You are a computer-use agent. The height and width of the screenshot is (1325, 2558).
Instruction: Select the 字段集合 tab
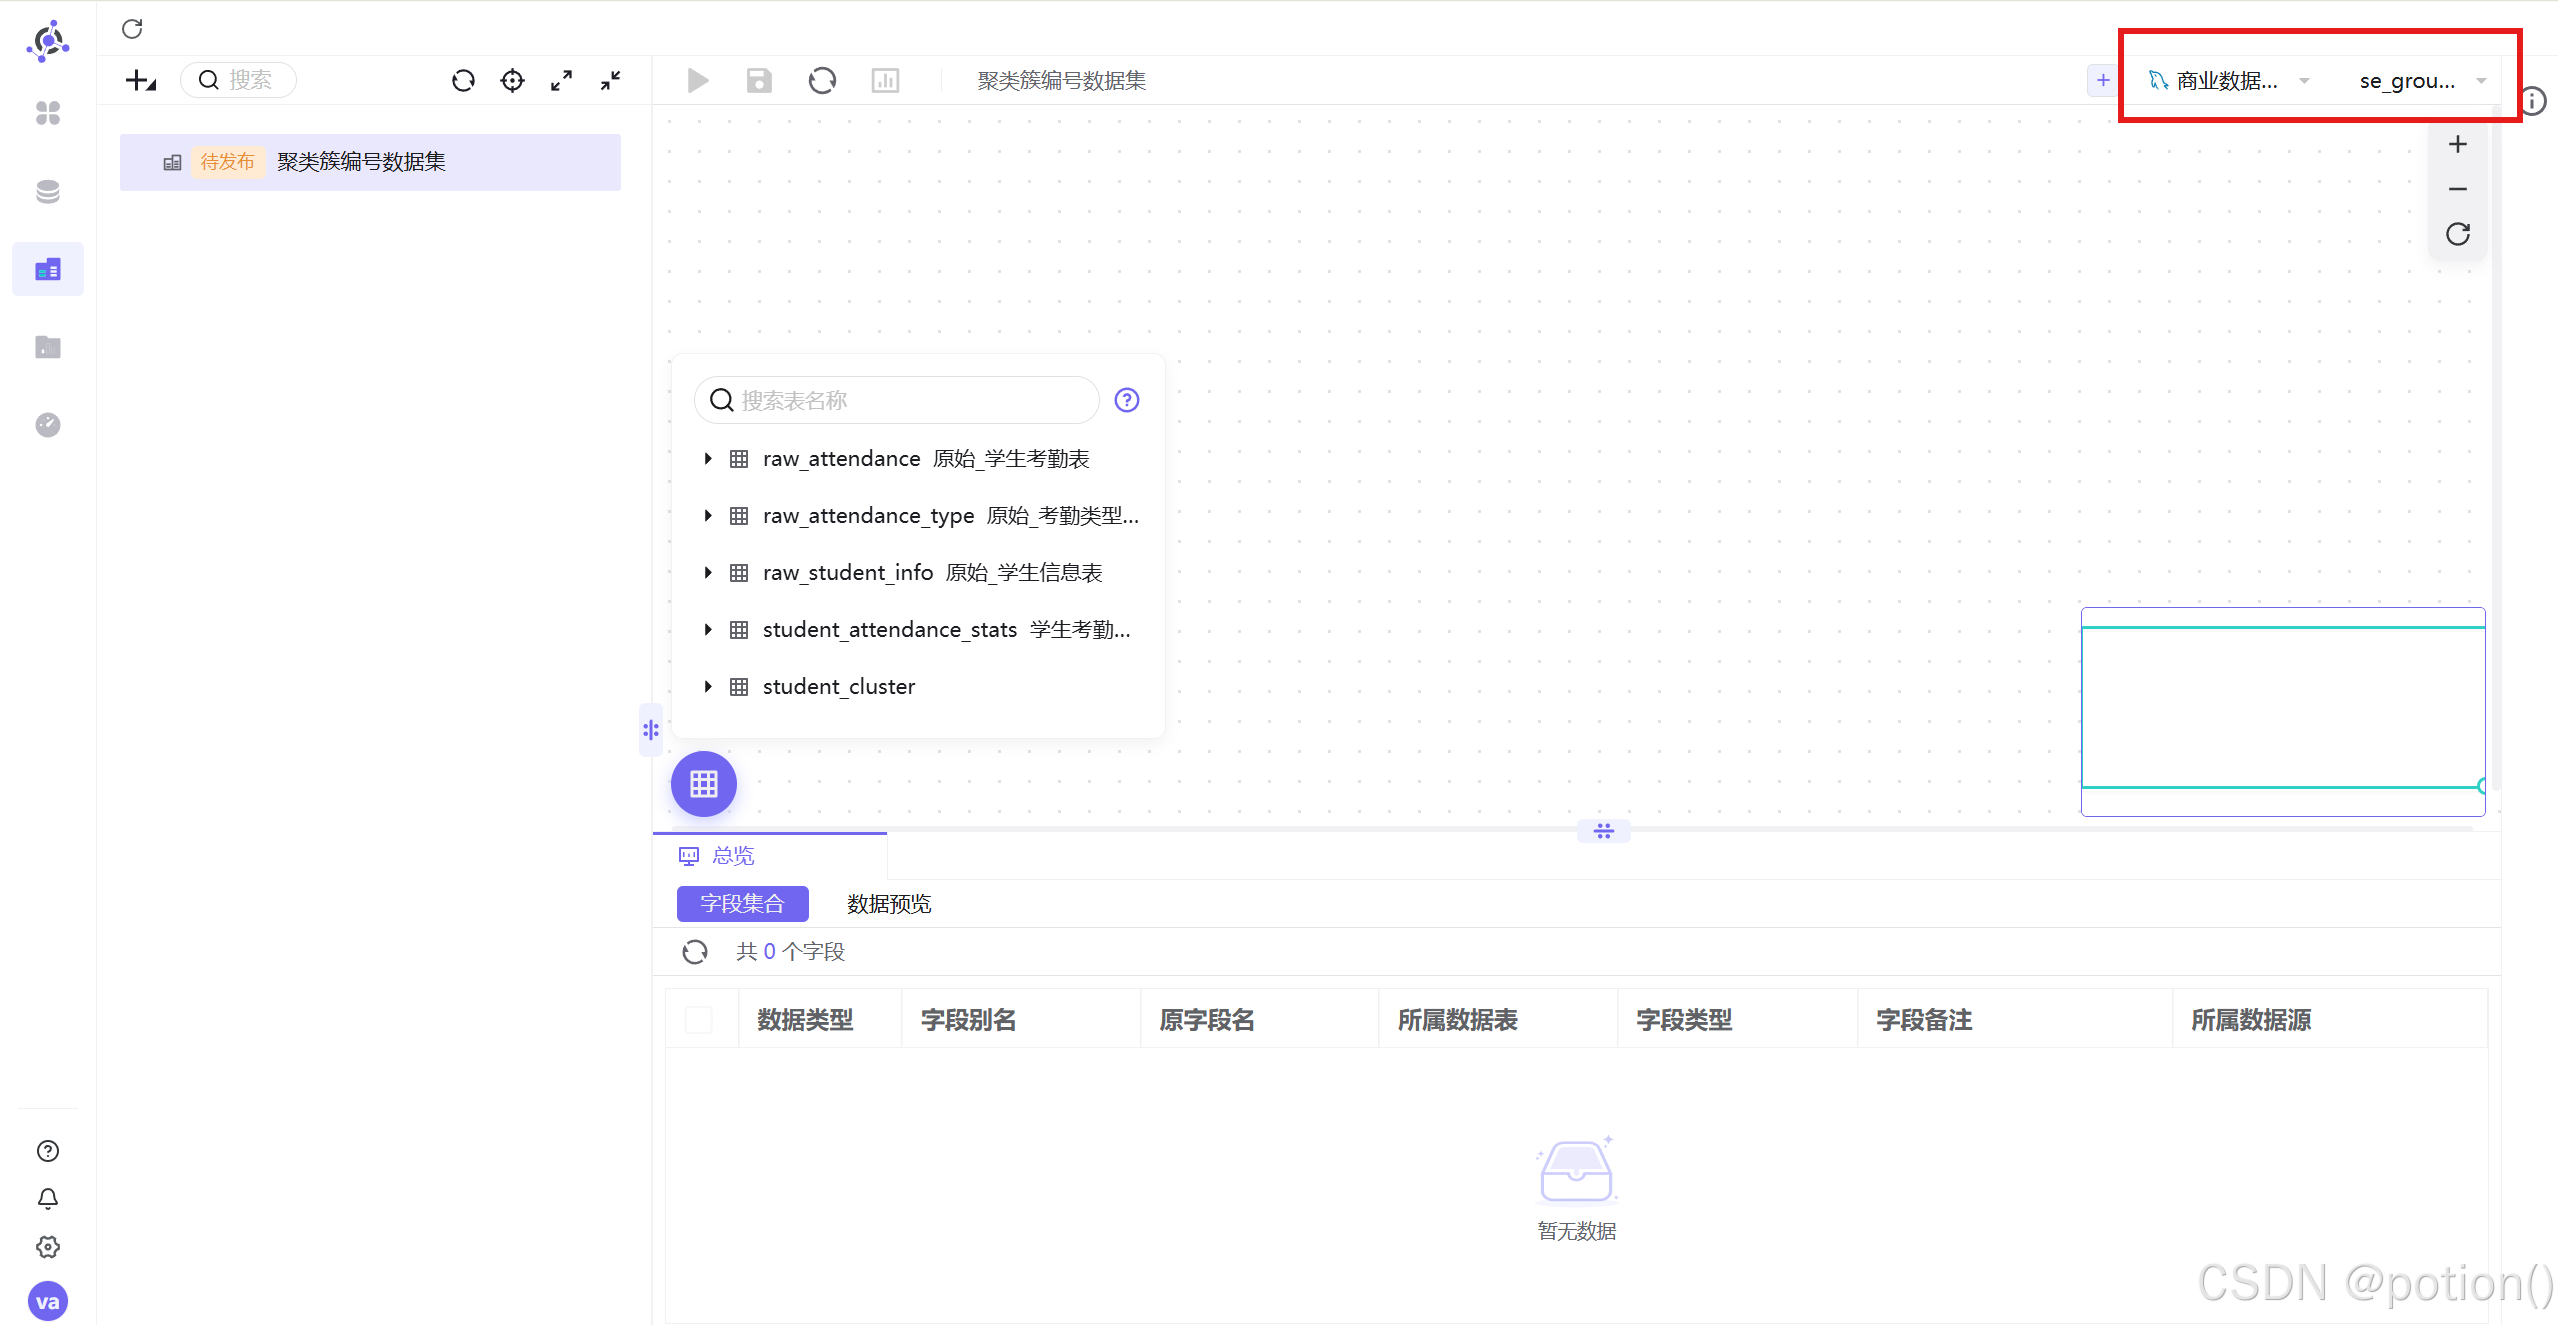click(743, 904)
